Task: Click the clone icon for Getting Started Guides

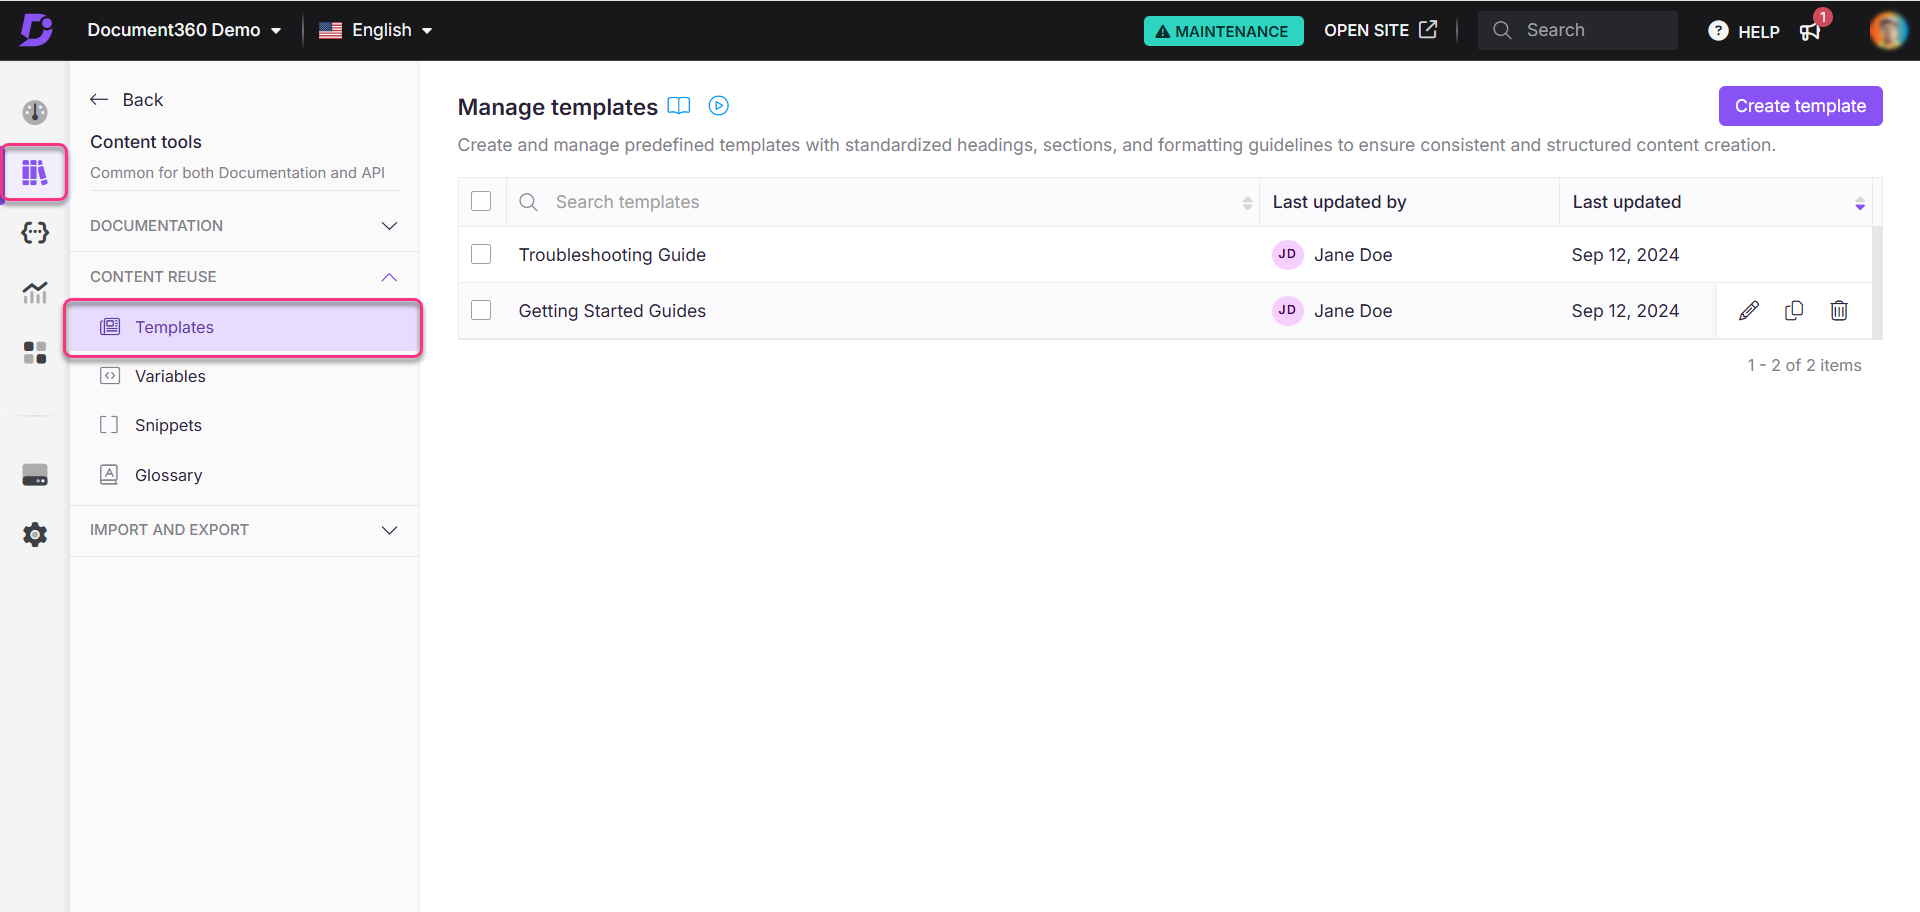Action: coord(1794,311)
